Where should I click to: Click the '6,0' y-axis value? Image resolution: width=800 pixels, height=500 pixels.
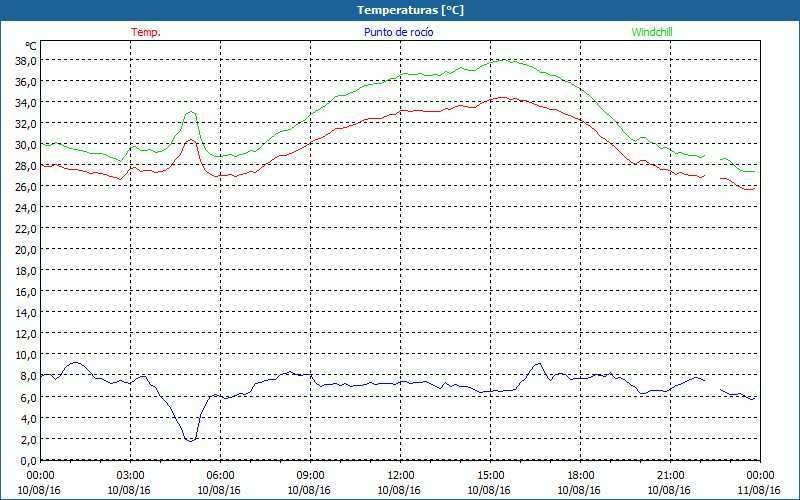(29, 397)
